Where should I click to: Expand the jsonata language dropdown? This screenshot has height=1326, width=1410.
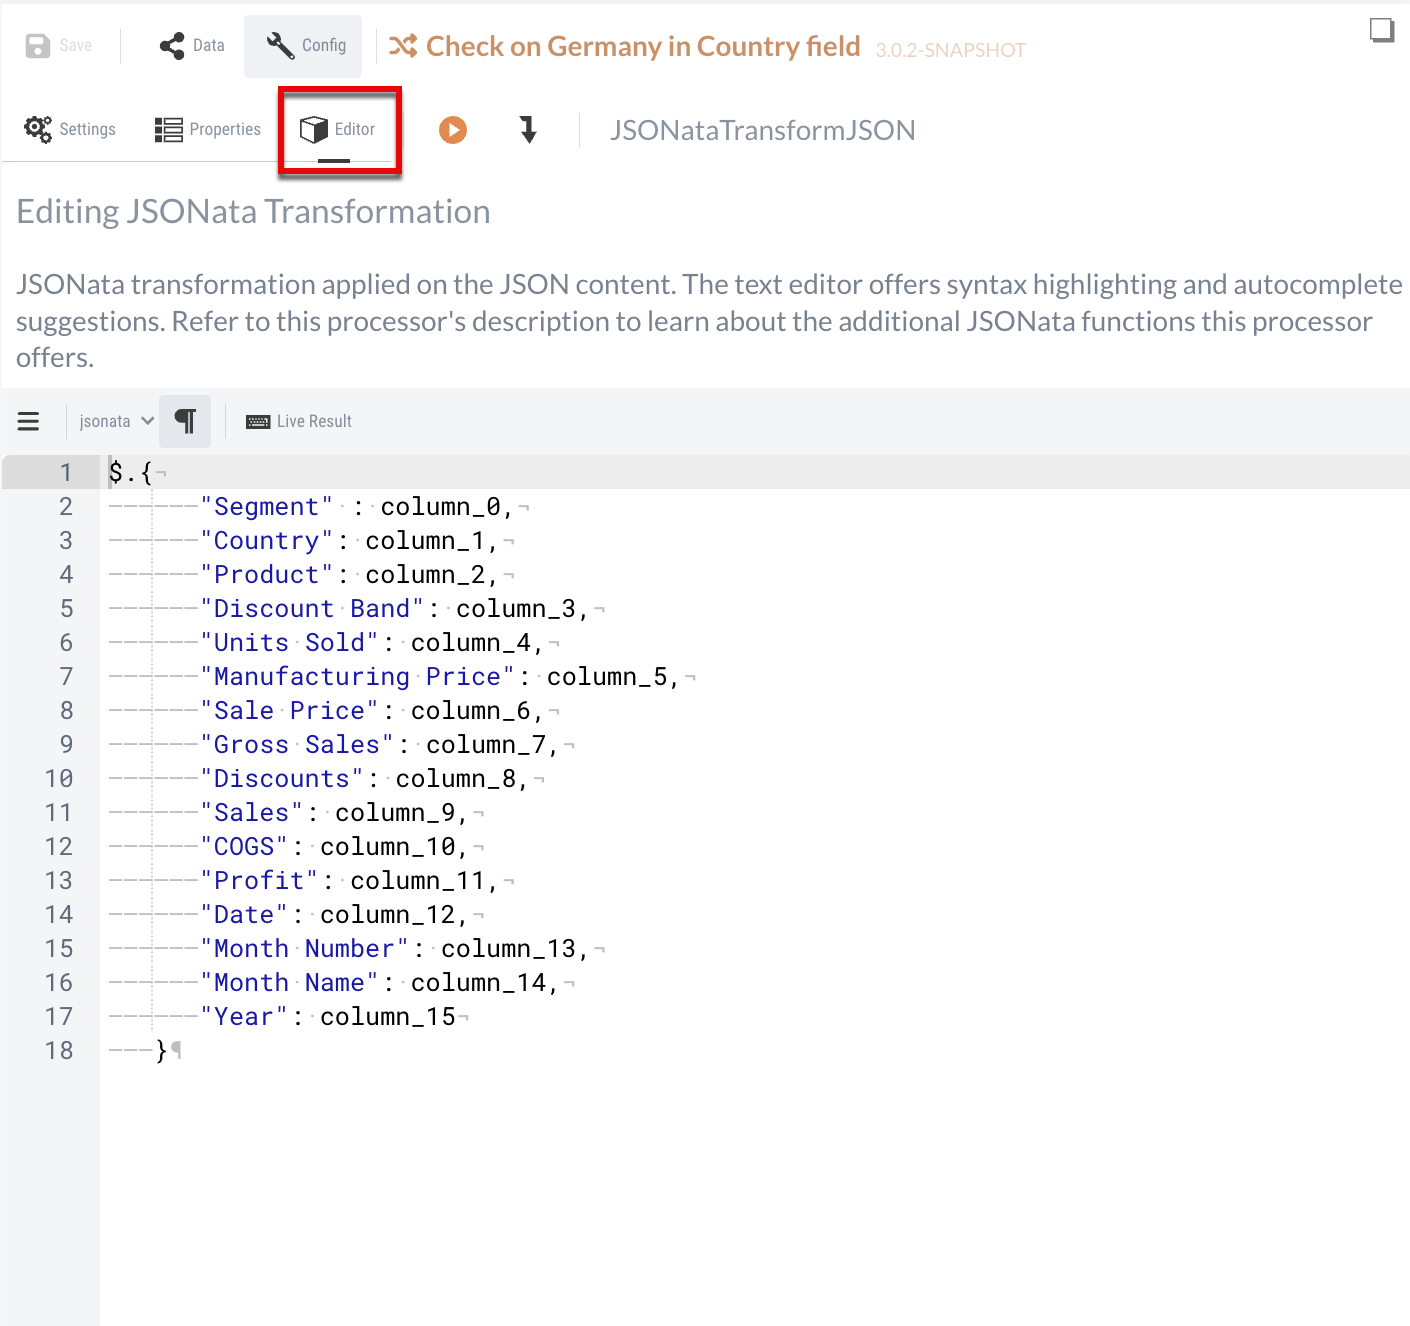click(115, 422)
